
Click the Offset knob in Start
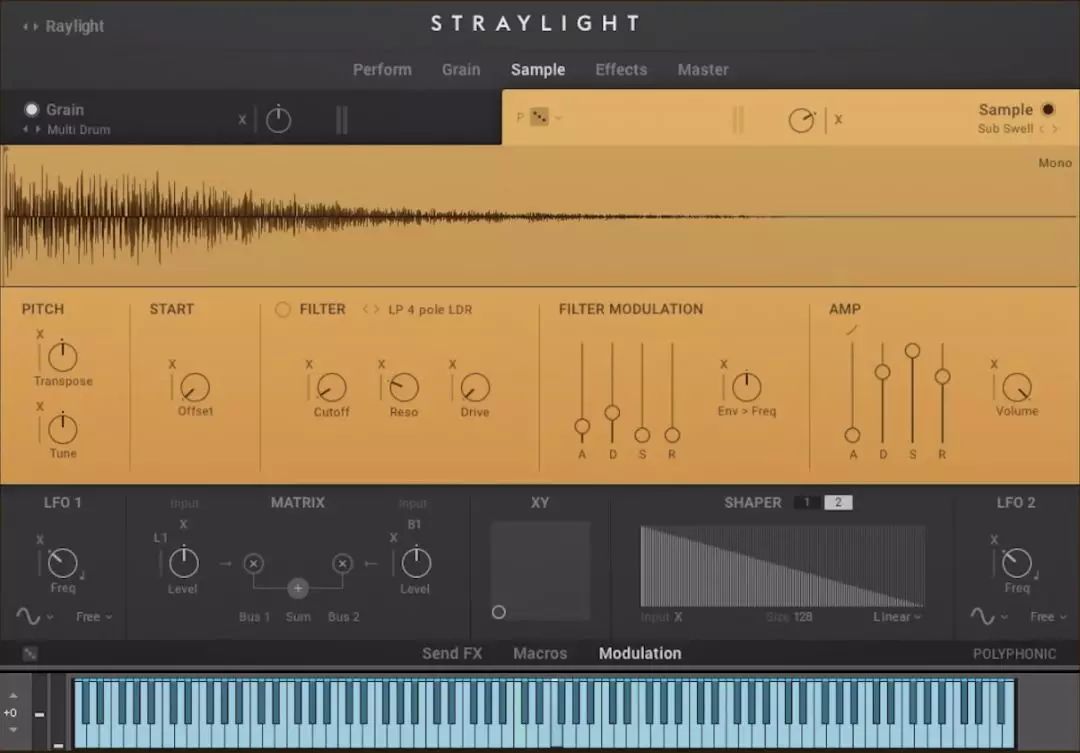(195, 387)
